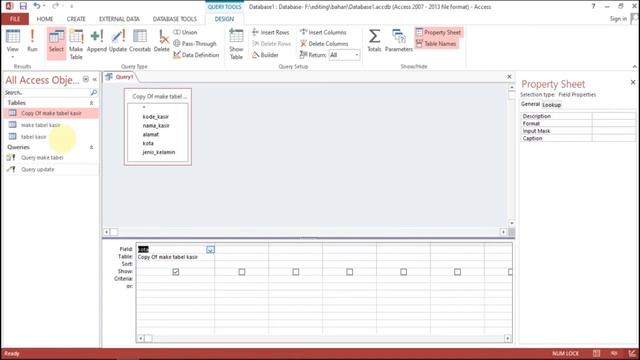This screenshot has height=360, width=640.
Task: Uncheck Show box in first column
Action: 176,272
